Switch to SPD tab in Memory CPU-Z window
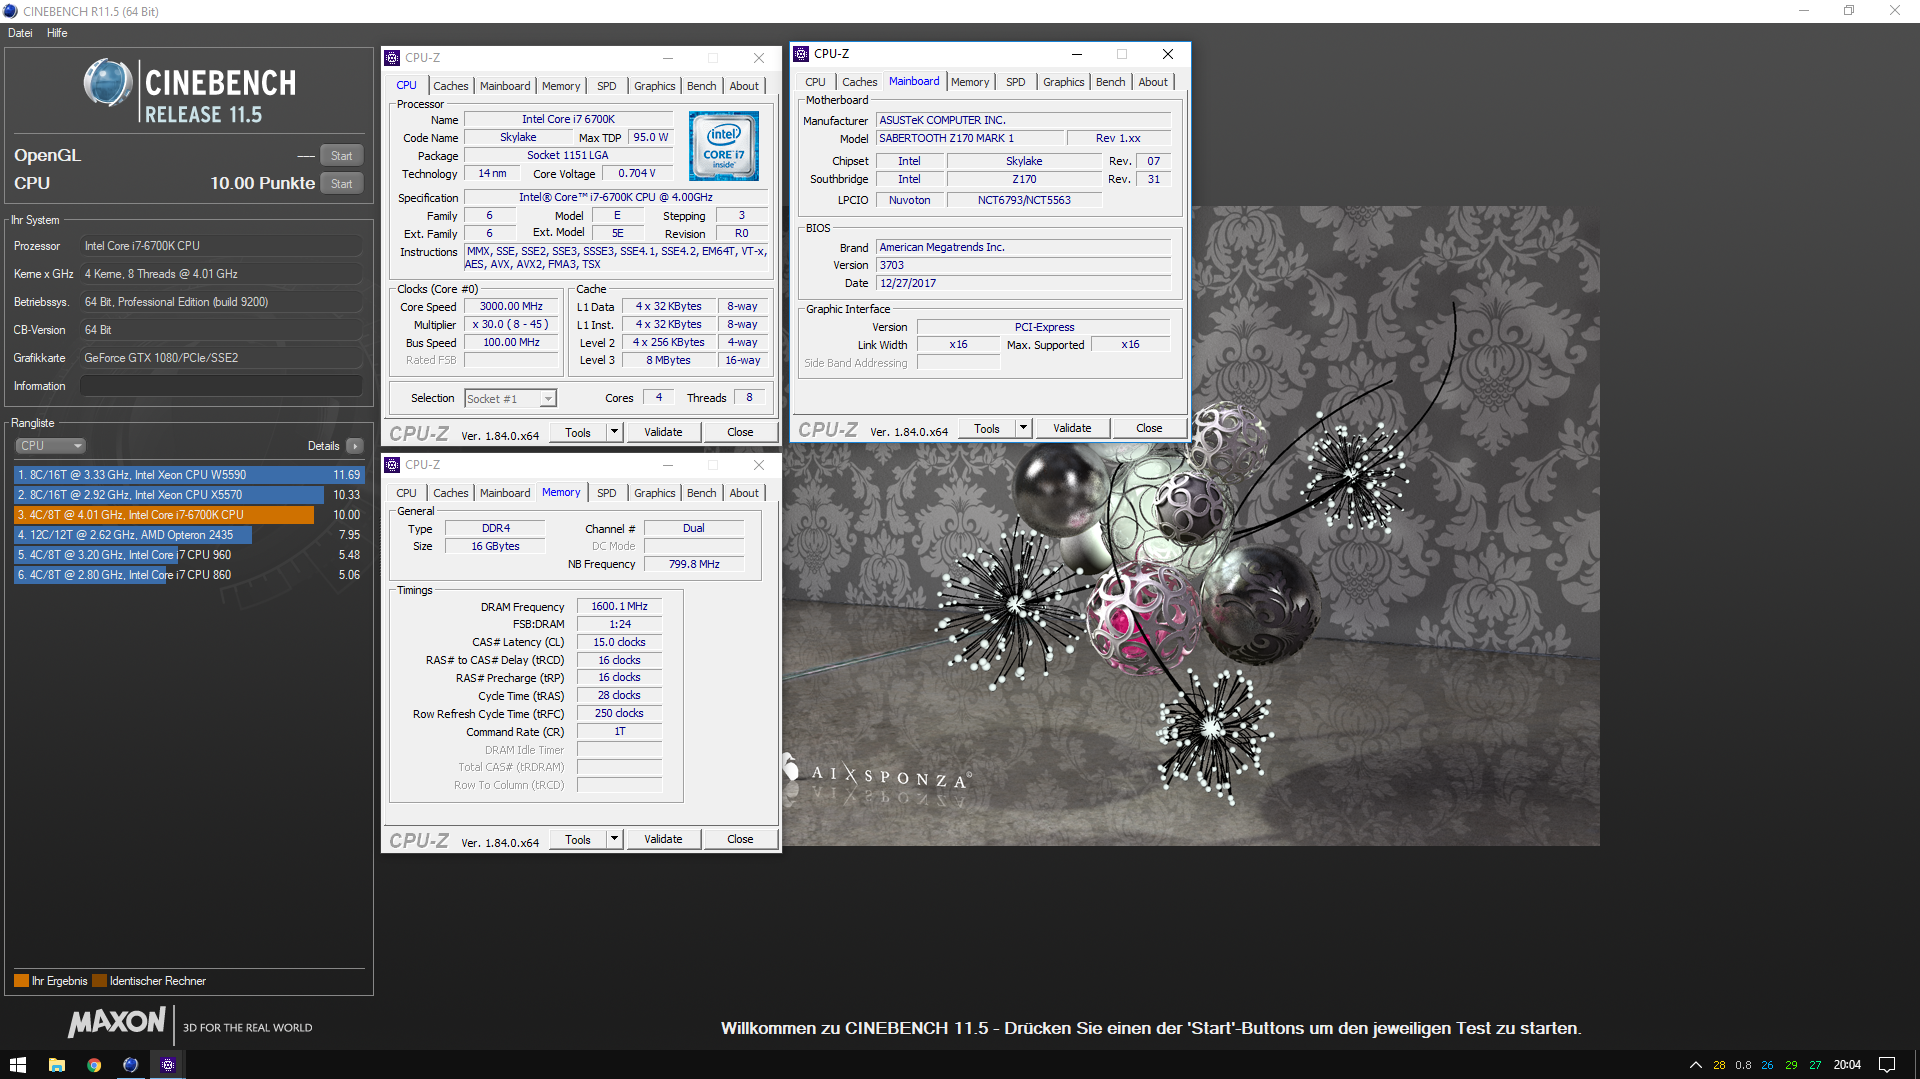Viewport: 1920px width, 1079px height. pyautogui.click(x=606, y=493)
